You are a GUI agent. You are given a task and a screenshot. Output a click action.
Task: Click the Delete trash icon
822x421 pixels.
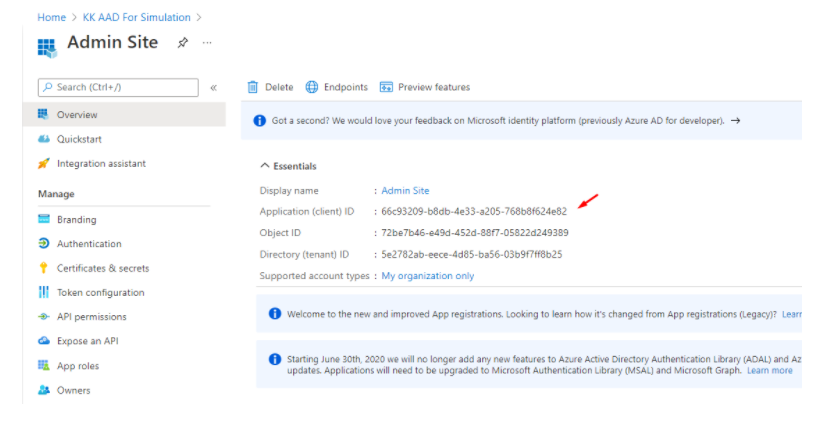coord(253,87)
